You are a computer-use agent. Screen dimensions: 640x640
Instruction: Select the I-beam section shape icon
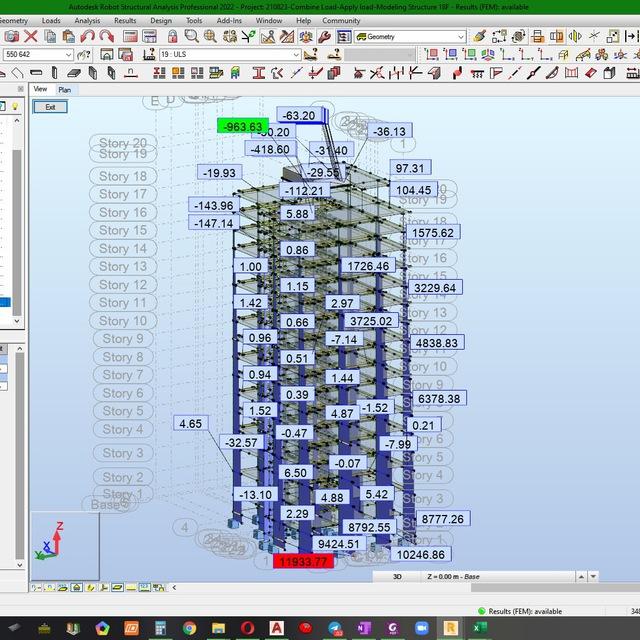coord(258,73)
